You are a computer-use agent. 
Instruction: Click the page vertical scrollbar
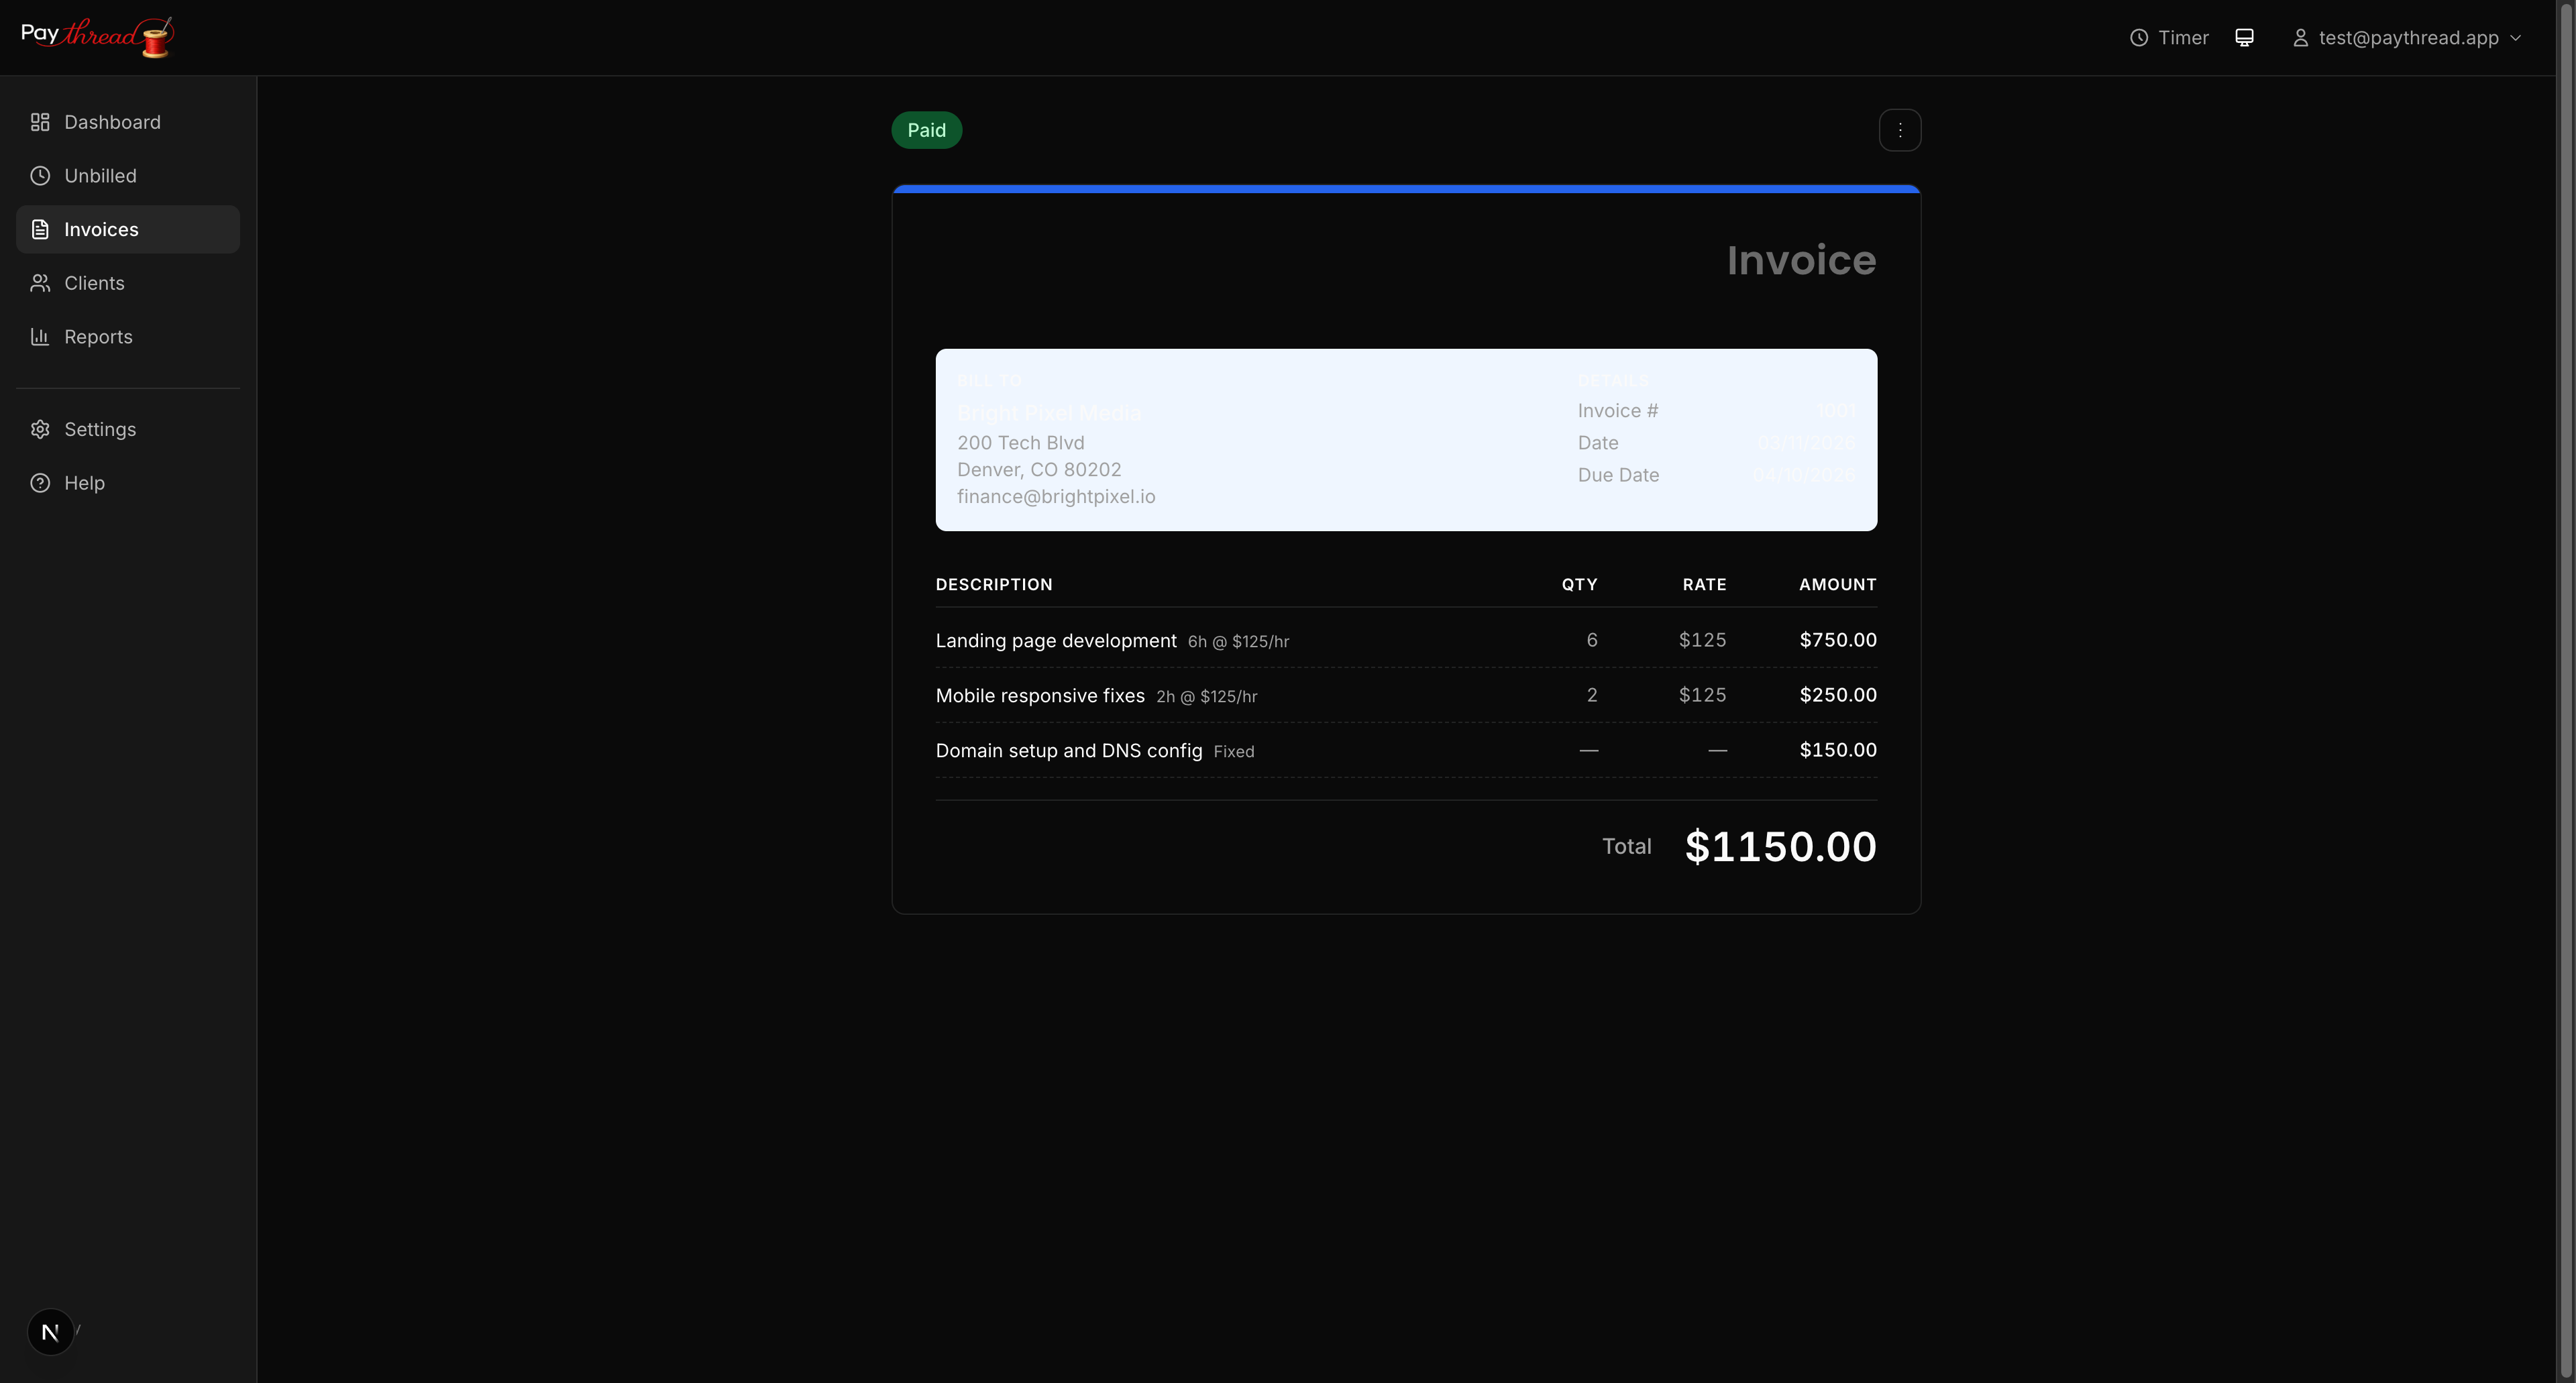point(2565,690)
